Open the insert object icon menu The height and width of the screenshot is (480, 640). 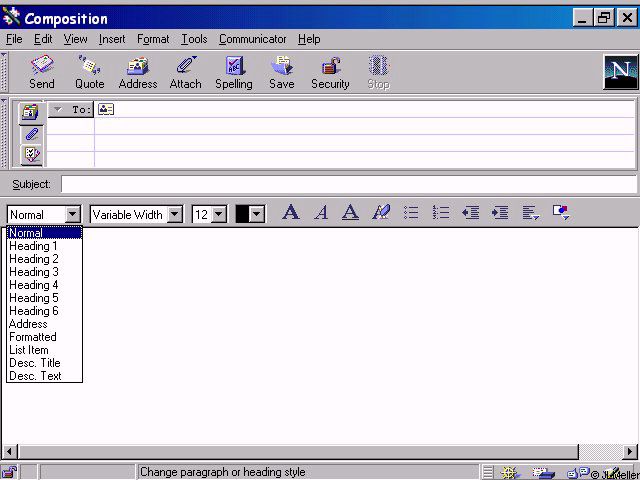561,213
